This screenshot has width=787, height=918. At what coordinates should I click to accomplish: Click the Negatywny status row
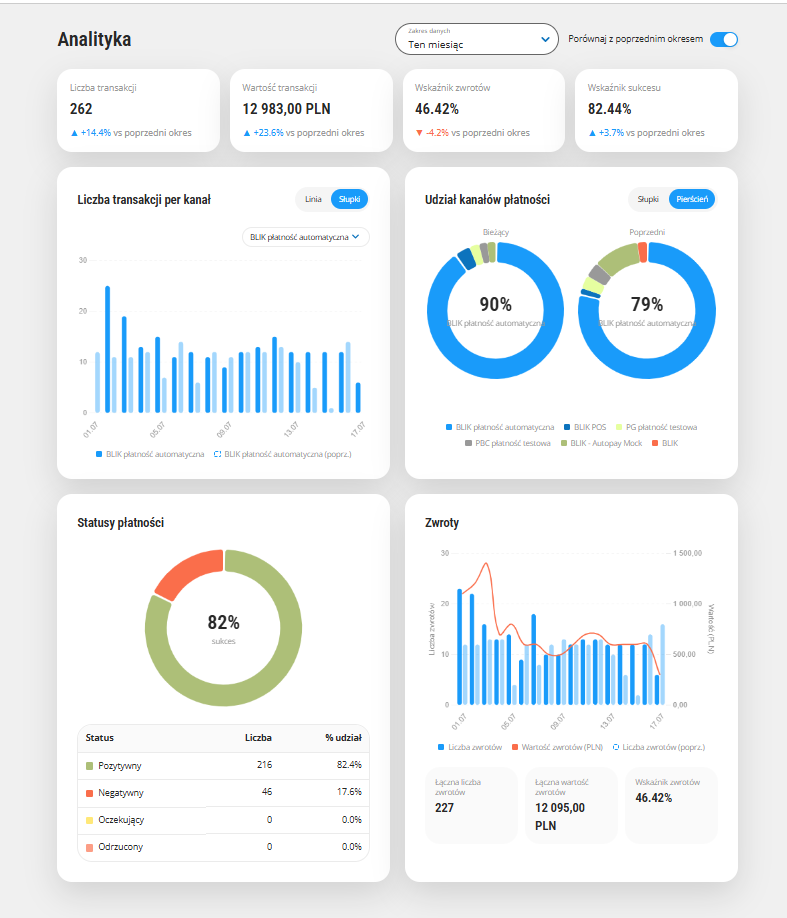[223, 793]
